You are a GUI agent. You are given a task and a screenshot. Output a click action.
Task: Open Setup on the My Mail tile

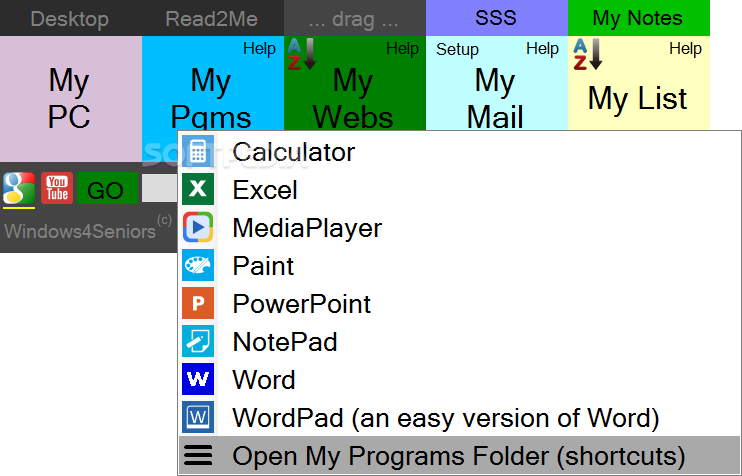pos(457,49)
